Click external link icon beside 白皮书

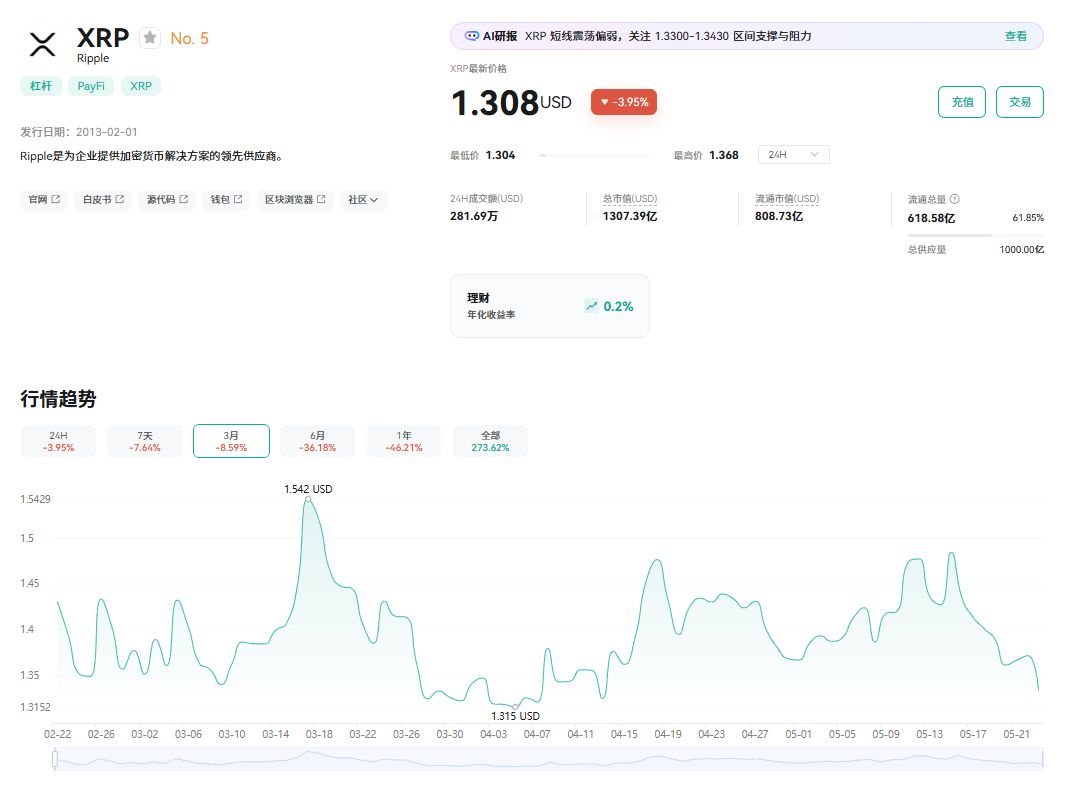click(120, 199)
